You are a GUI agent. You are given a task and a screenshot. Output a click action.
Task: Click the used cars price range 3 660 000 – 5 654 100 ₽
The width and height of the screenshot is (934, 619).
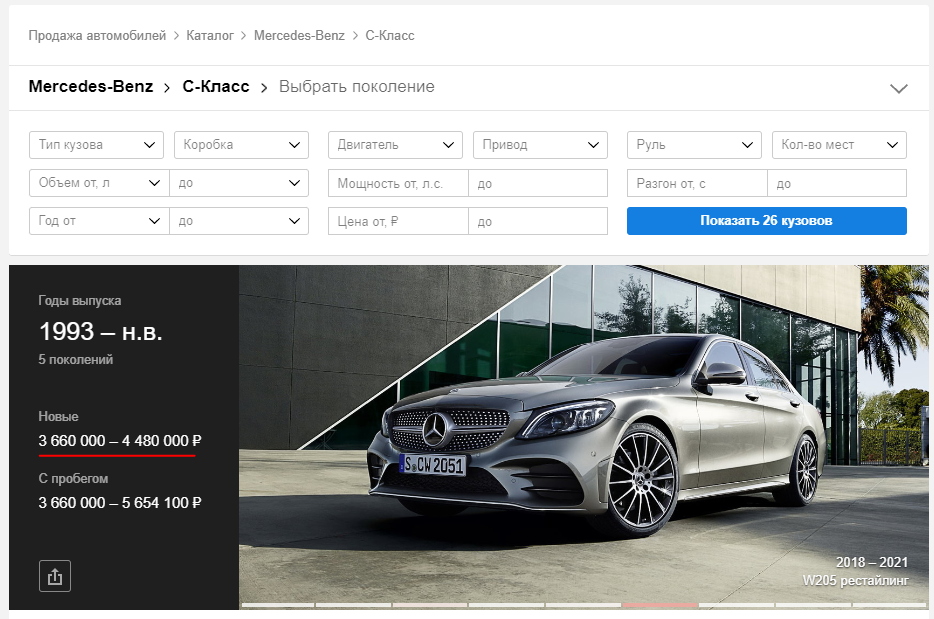tap(120, 503)
